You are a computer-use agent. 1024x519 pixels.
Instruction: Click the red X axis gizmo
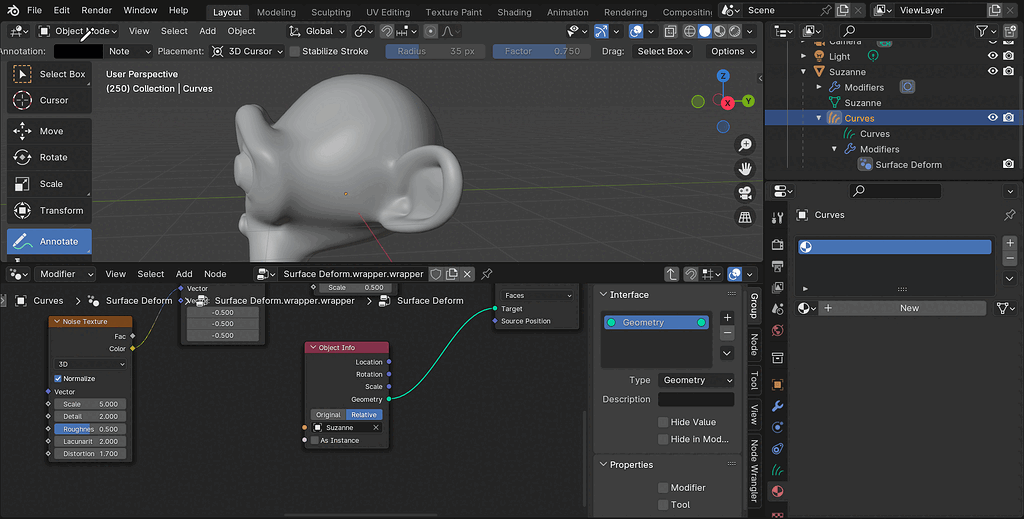[x=727, y=103]
